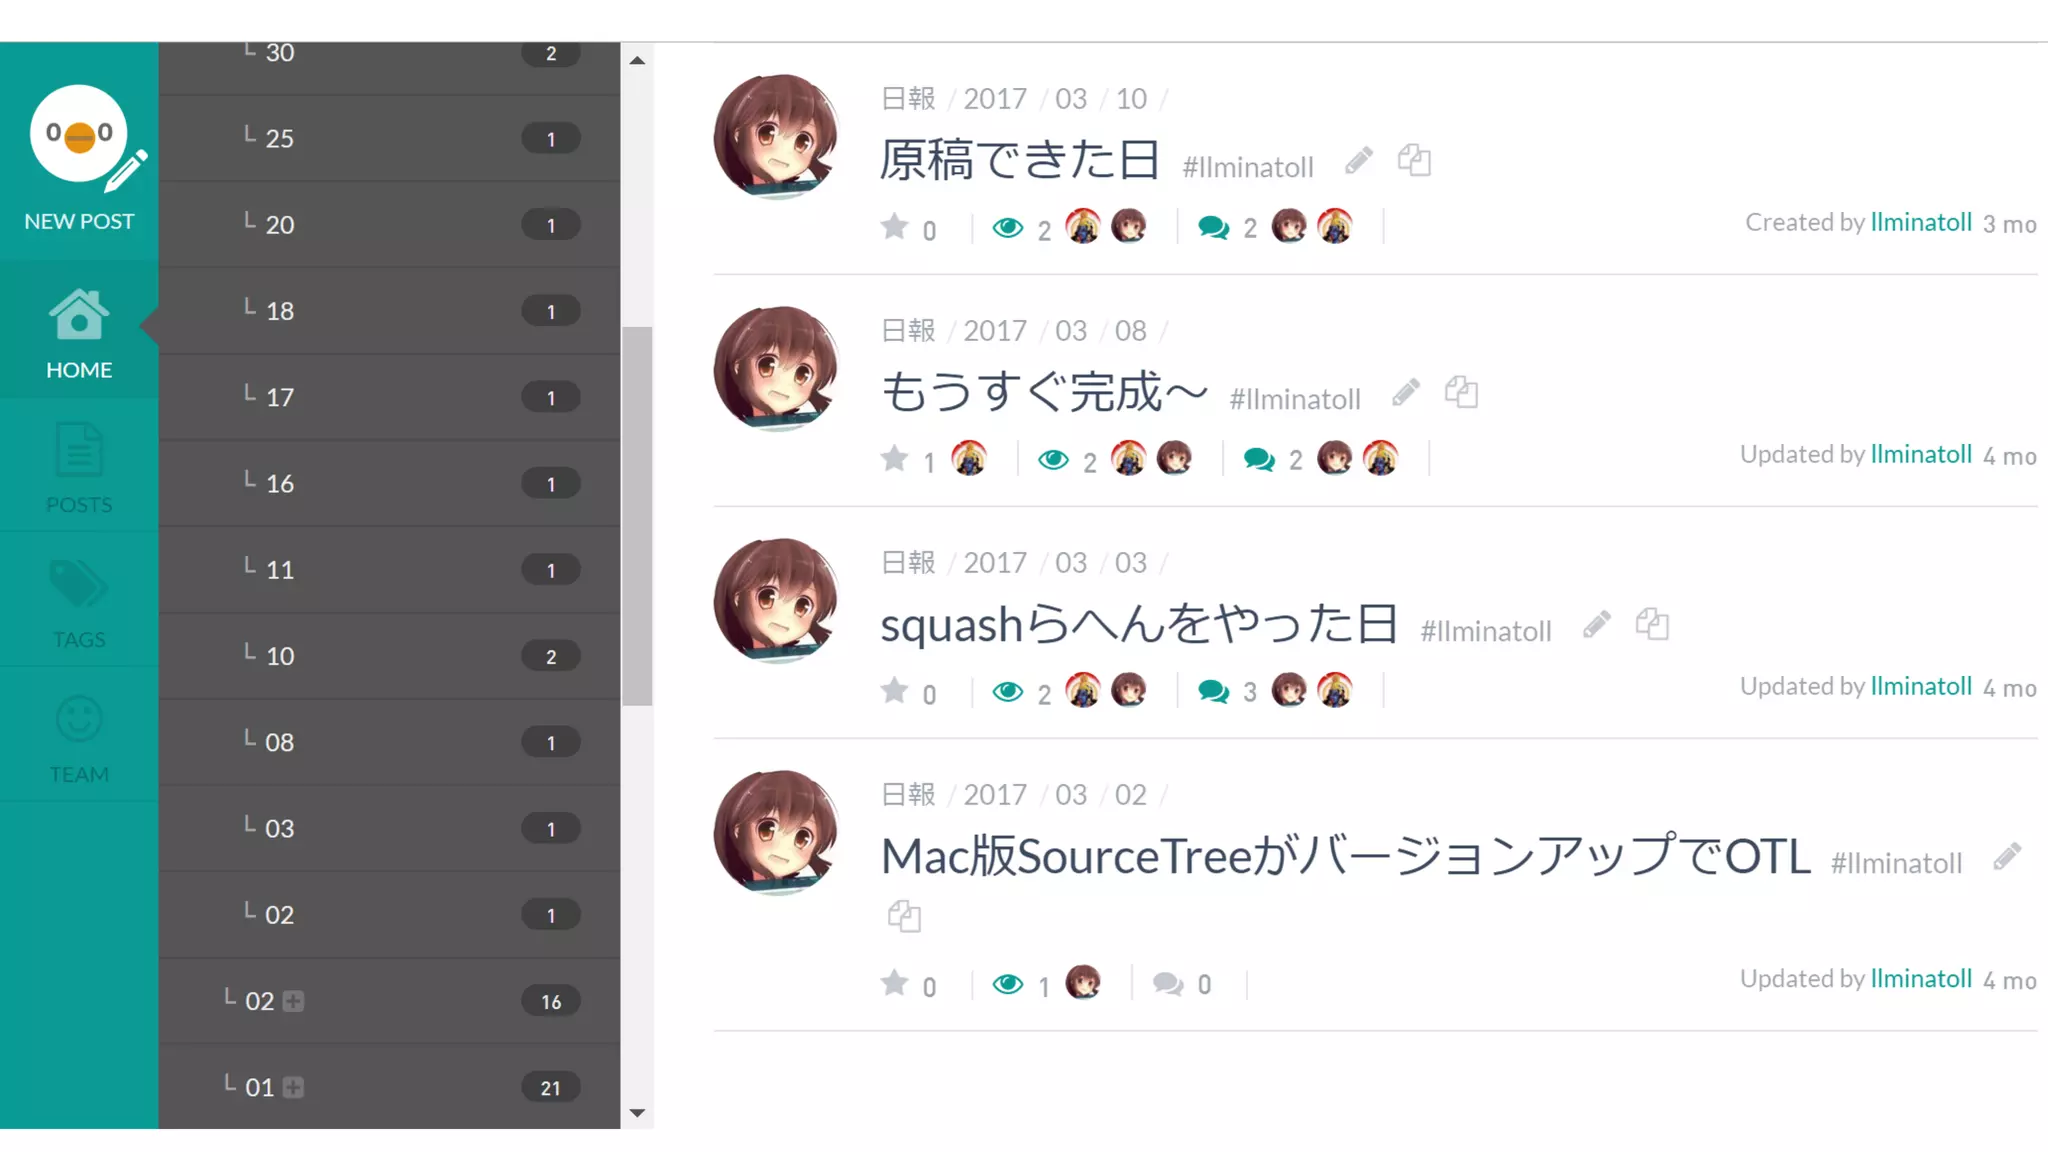Open the TAGS sidebar section
Screen dimensions: 2048x1152
(x=79, y=602)
